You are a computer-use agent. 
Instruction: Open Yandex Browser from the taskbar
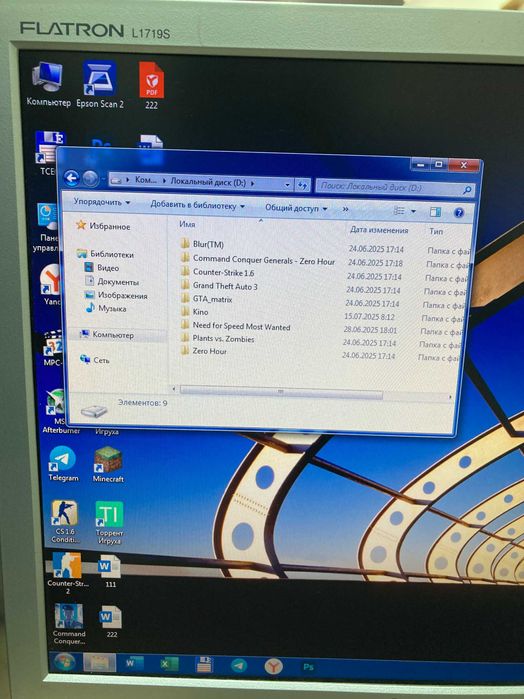(273, 666)
